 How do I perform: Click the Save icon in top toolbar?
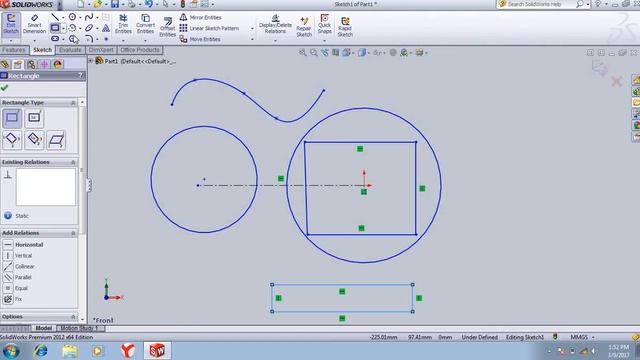(115, 4)
